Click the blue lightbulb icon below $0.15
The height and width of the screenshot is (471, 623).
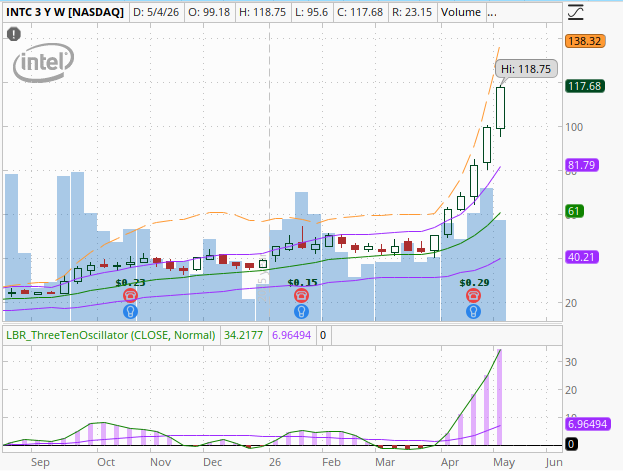[302, 311]
